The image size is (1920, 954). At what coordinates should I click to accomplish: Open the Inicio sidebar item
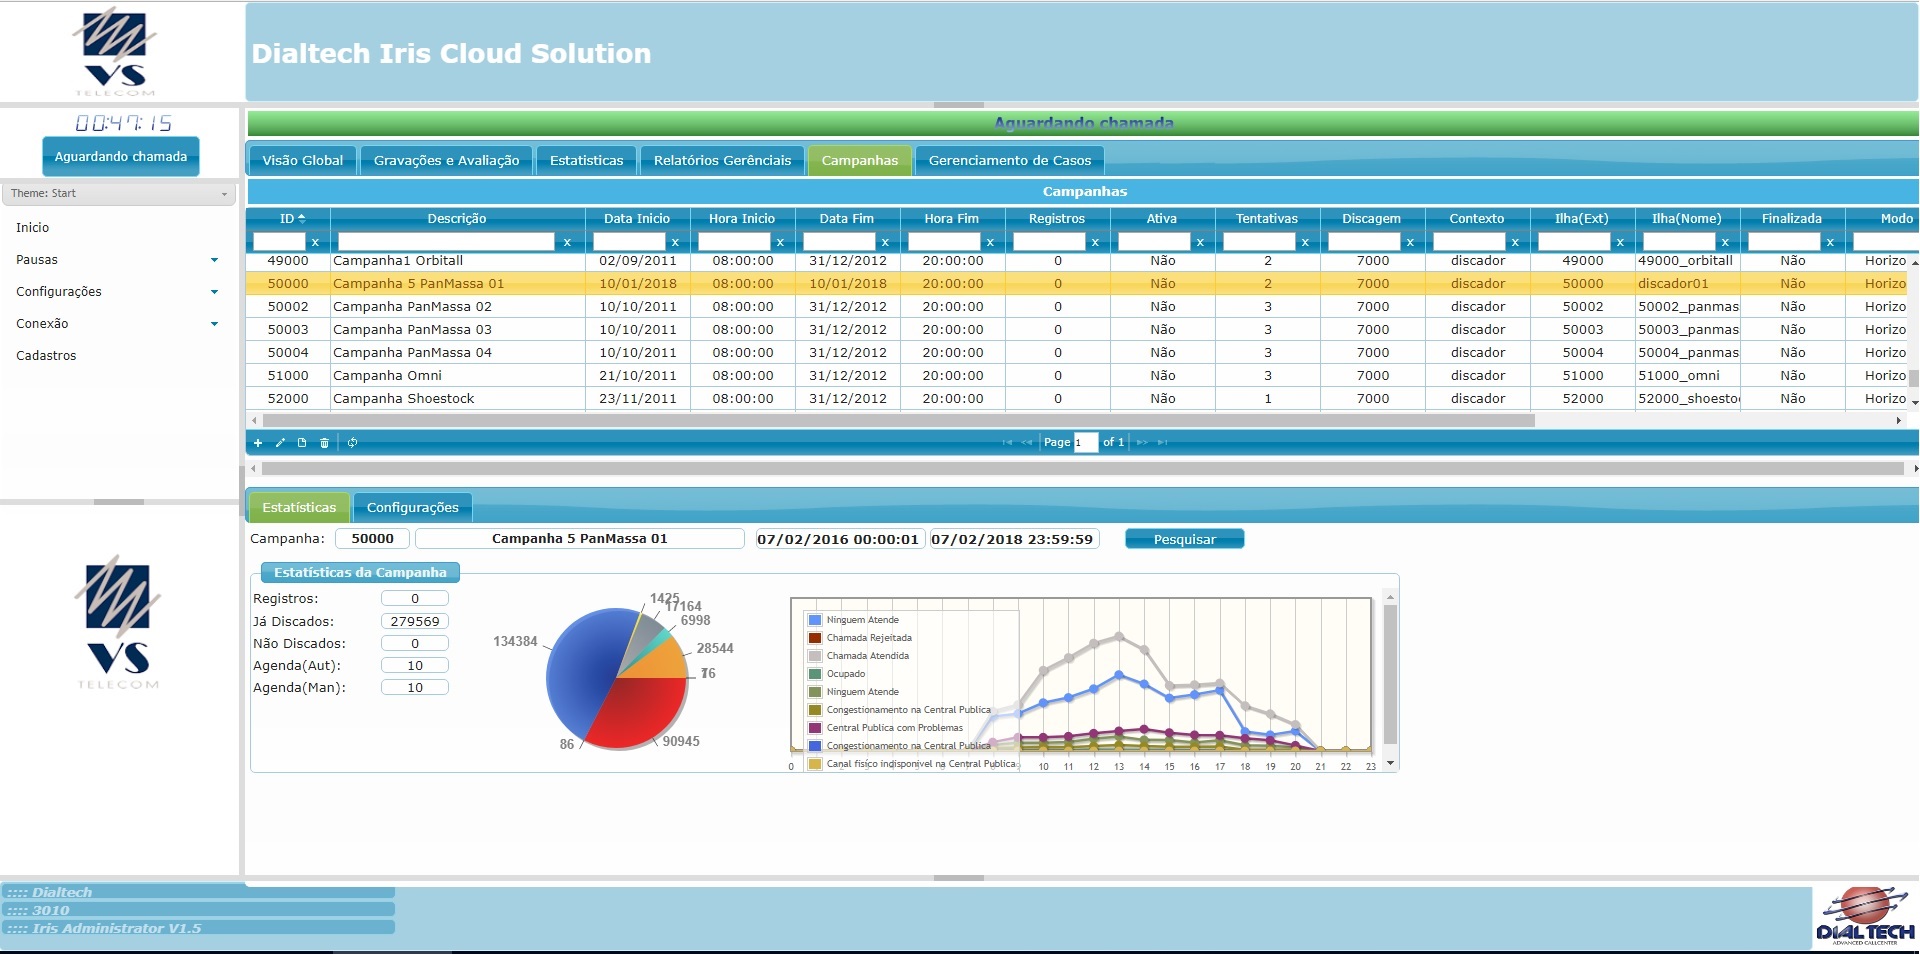coord(32,227)
